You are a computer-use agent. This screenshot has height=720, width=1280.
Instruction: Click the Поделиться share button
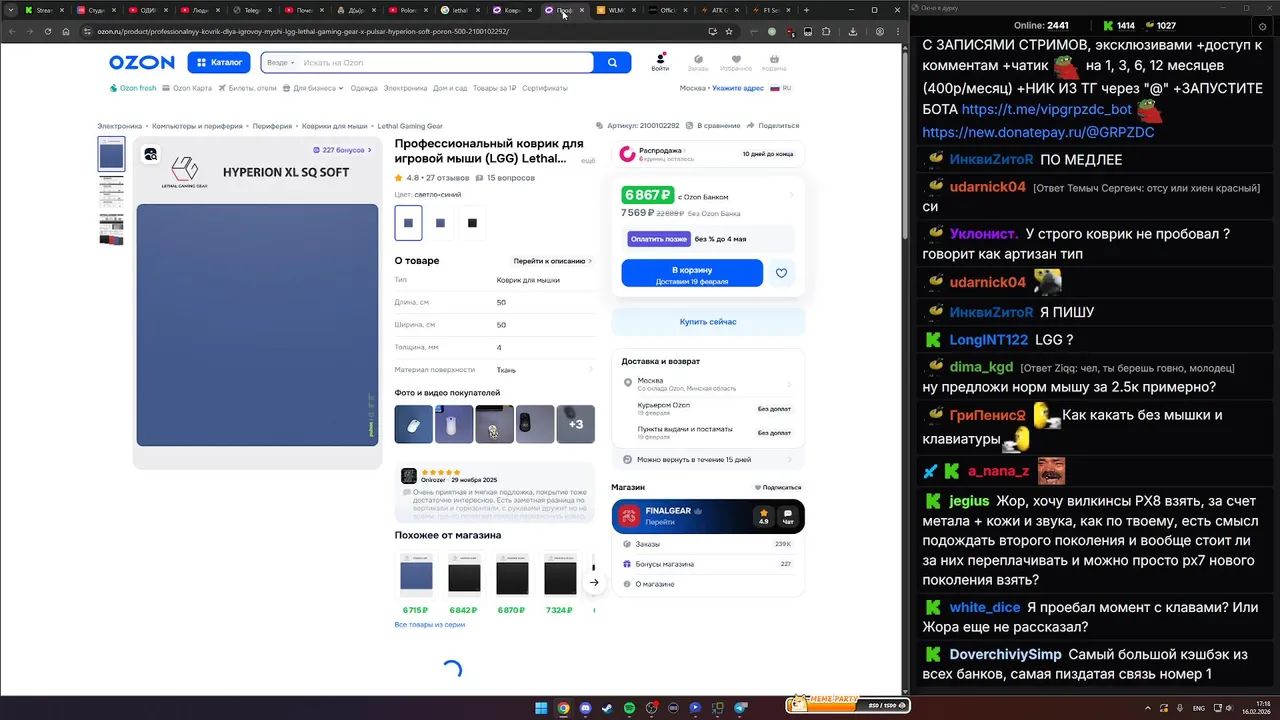coord(773,126)
